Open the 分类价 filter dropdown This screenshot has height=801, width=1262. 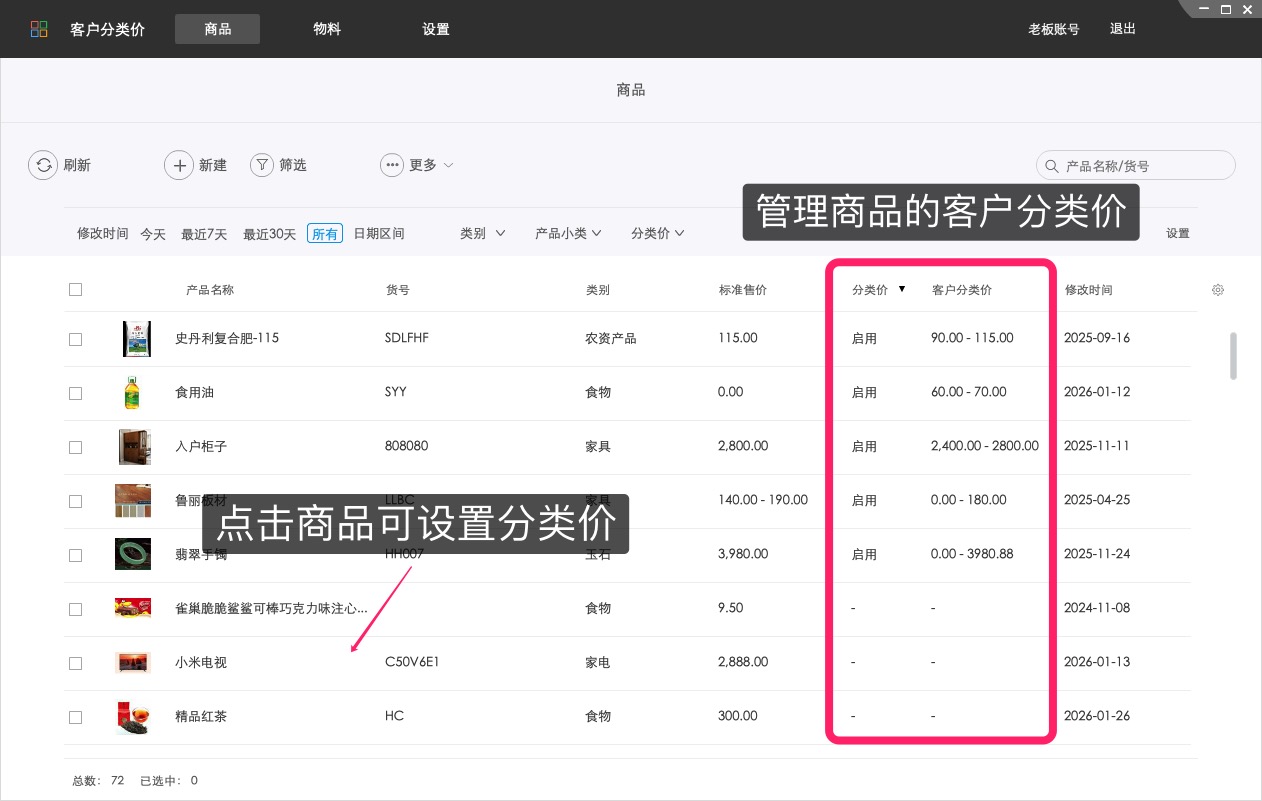pyautogui.click(x=657, y=232)
